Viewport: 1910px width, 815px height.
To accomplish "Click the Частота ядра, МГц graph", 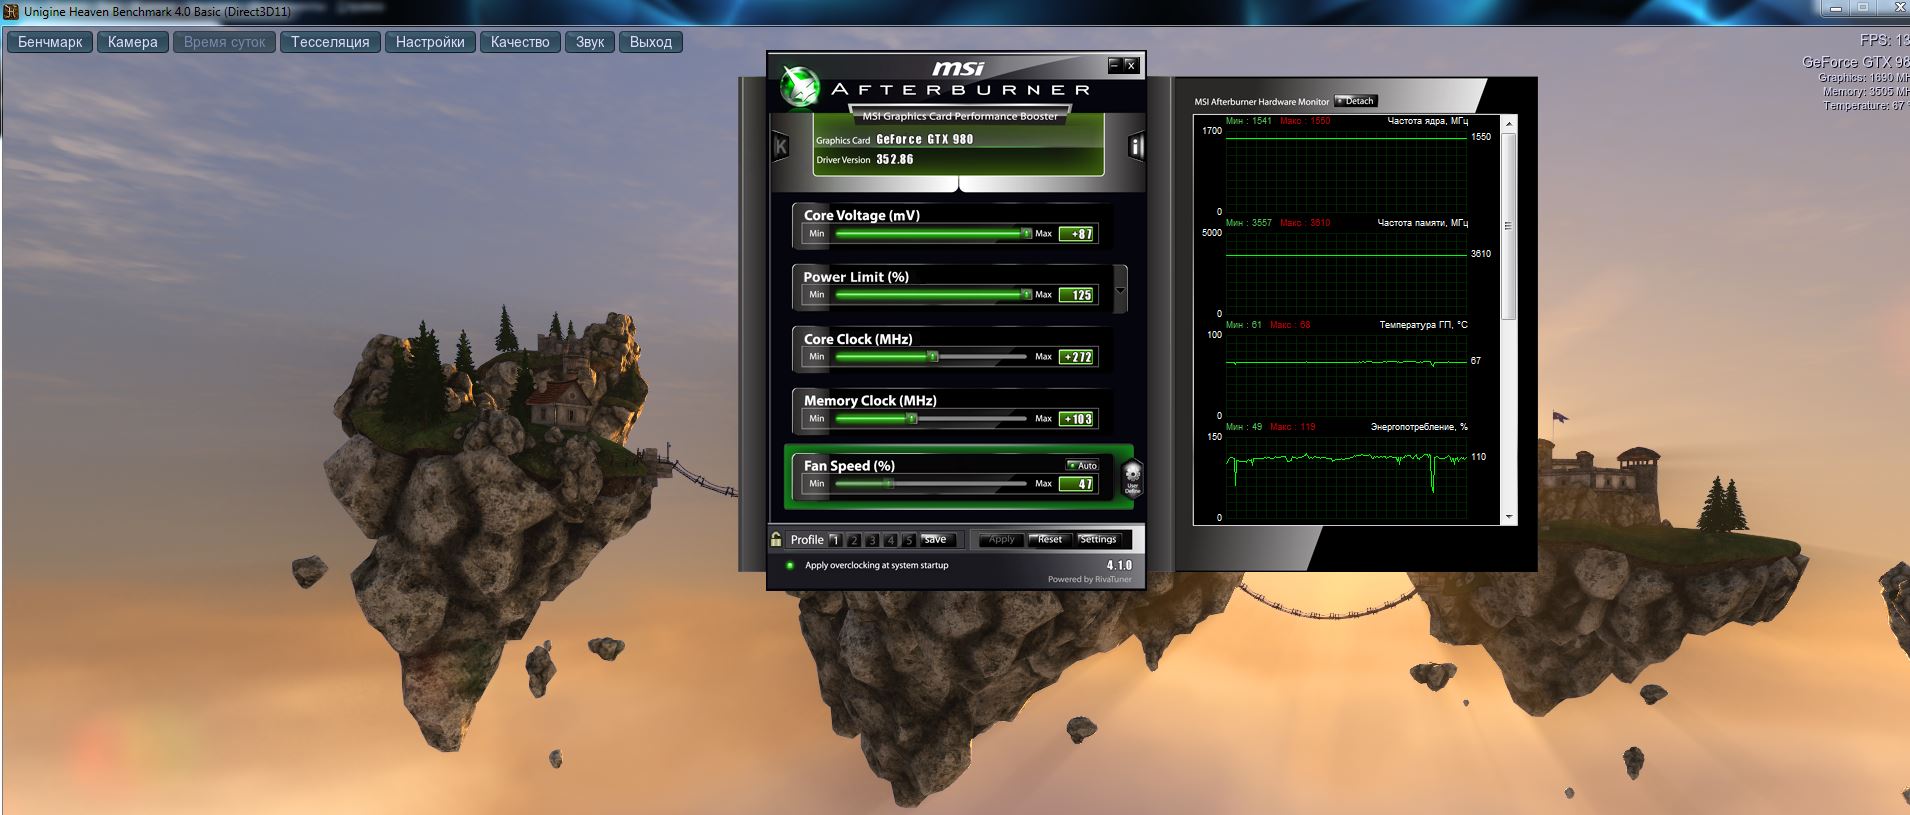I will coord(1346,169).
